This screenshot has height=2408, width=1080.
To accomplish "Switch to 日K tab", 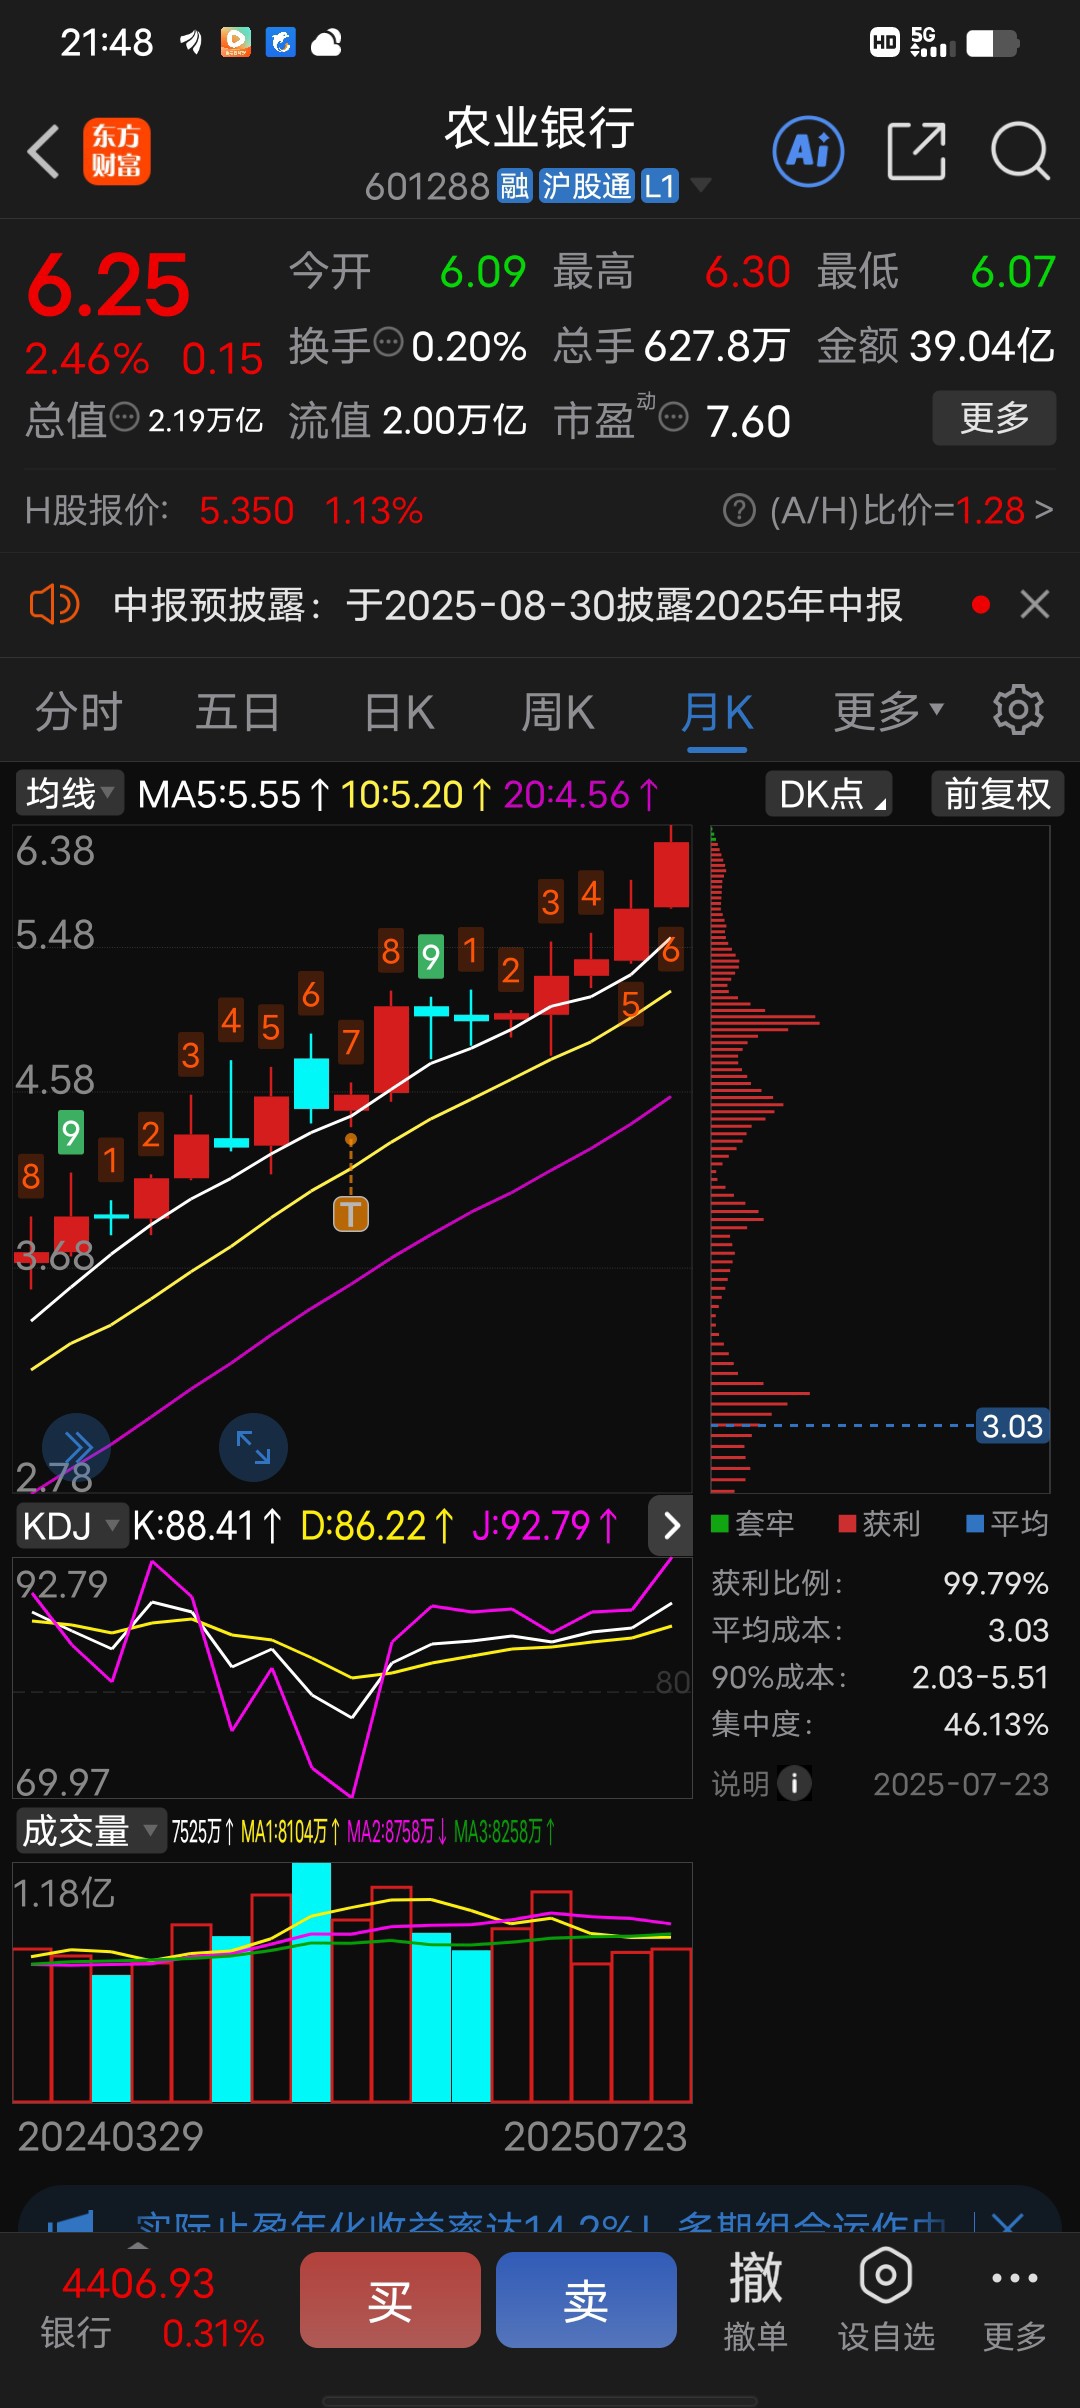I will pos(399,713).
